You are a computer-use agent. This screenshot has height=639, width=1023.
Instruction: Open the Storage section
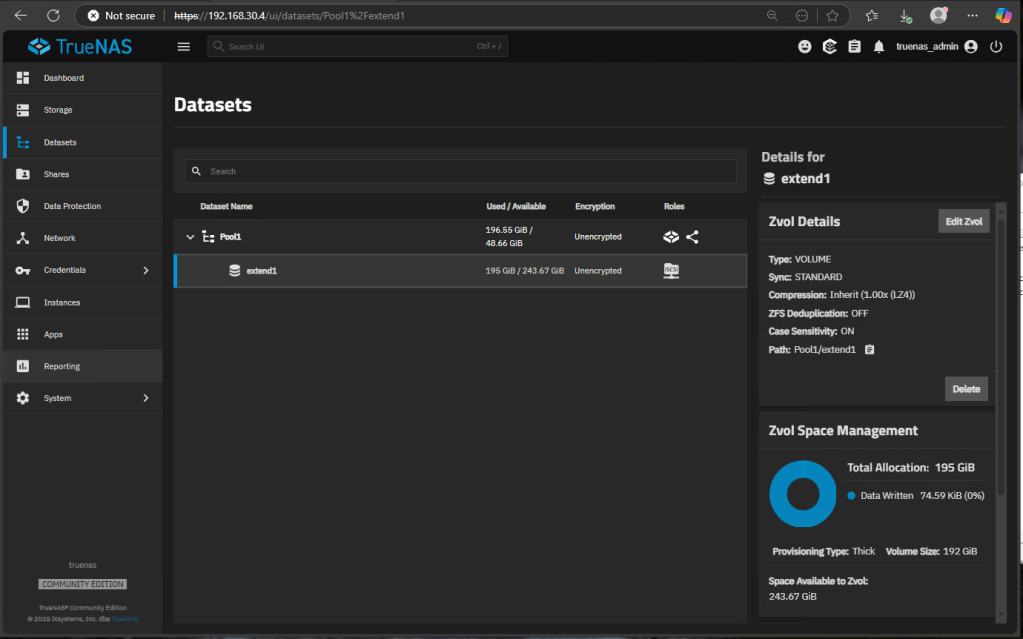[x=58, y=110]
